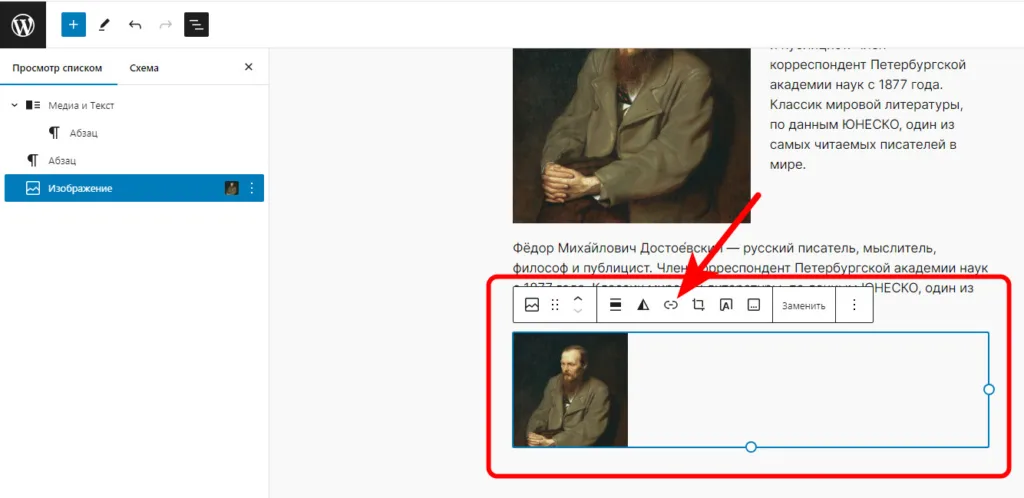Click the add caption icon
1024x498 pixels.
click(x=753, y=305)
